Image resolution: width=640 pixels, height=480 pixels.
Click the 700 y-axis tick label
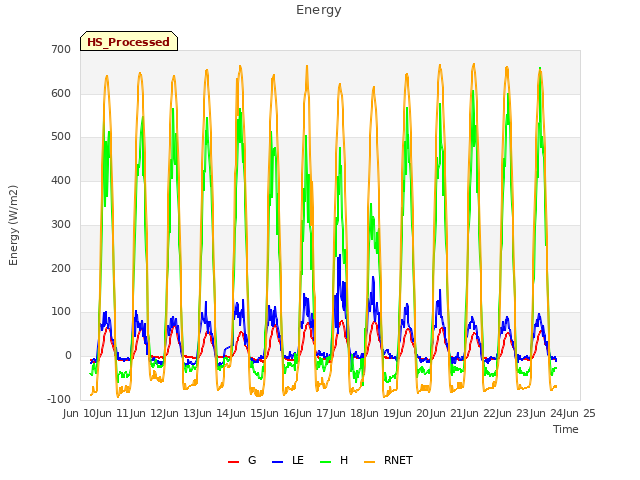(x=61, y=50)
